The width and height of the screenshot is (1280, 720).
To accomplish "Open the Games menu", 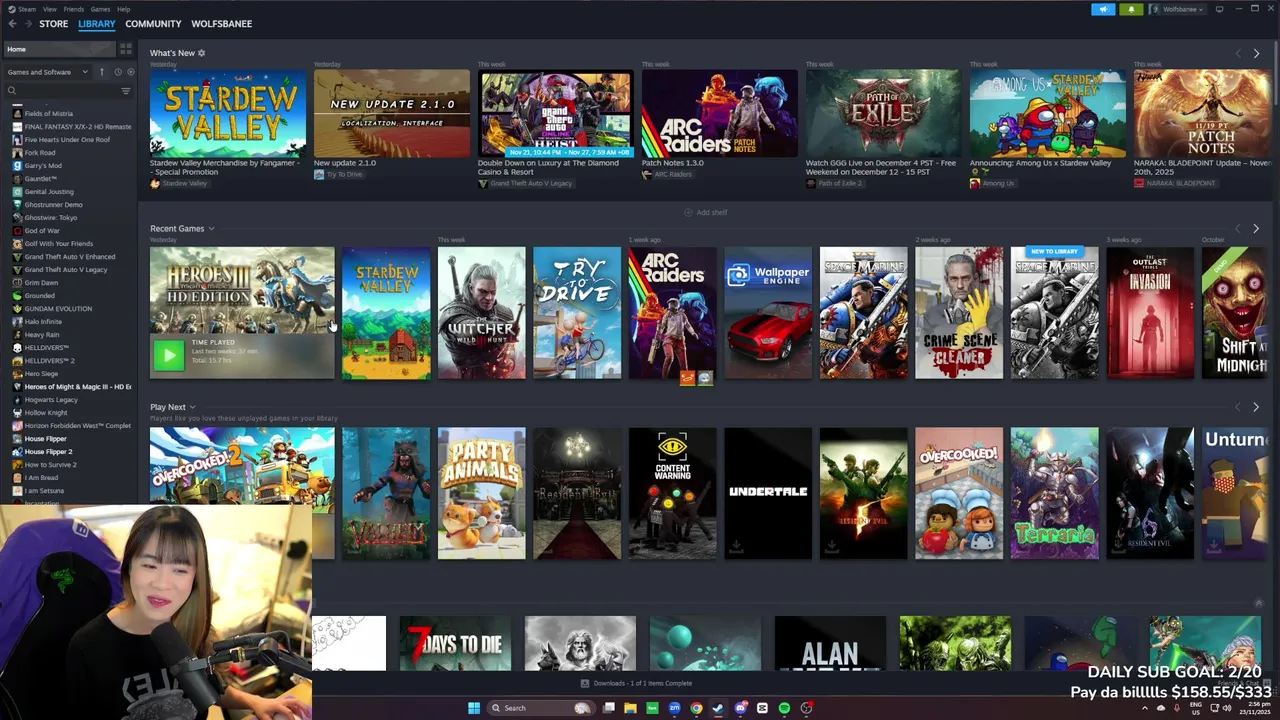I will (101, 9).
